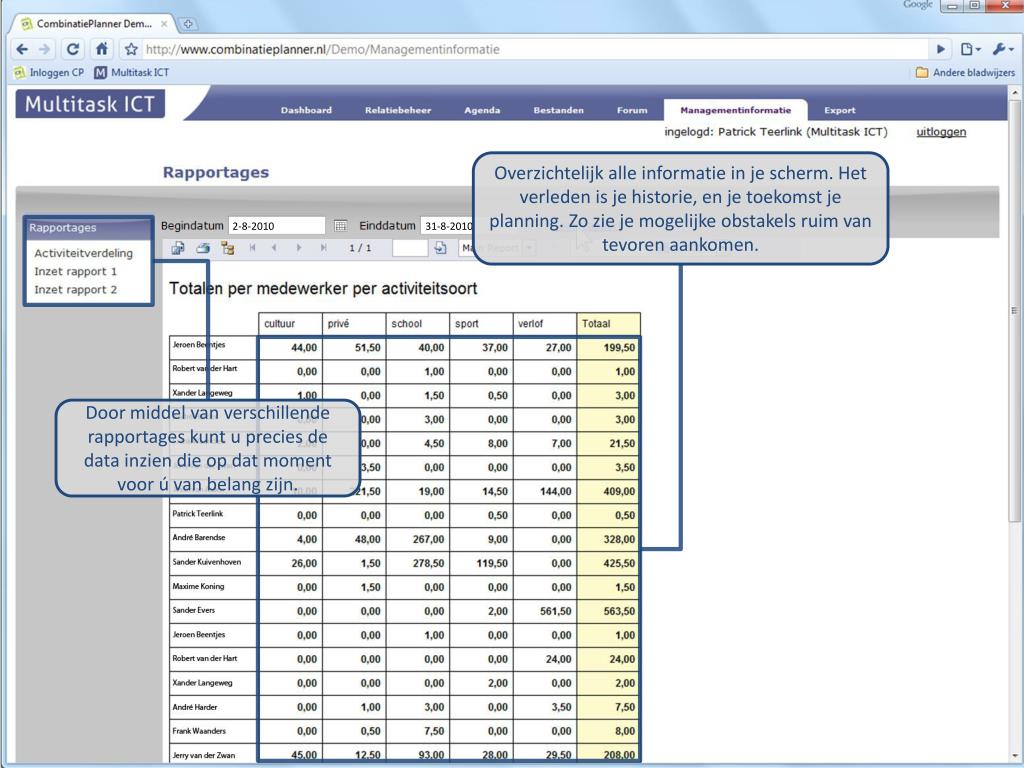Open the wrench settings menu
1024x768 pixels.
[1002, 49]
